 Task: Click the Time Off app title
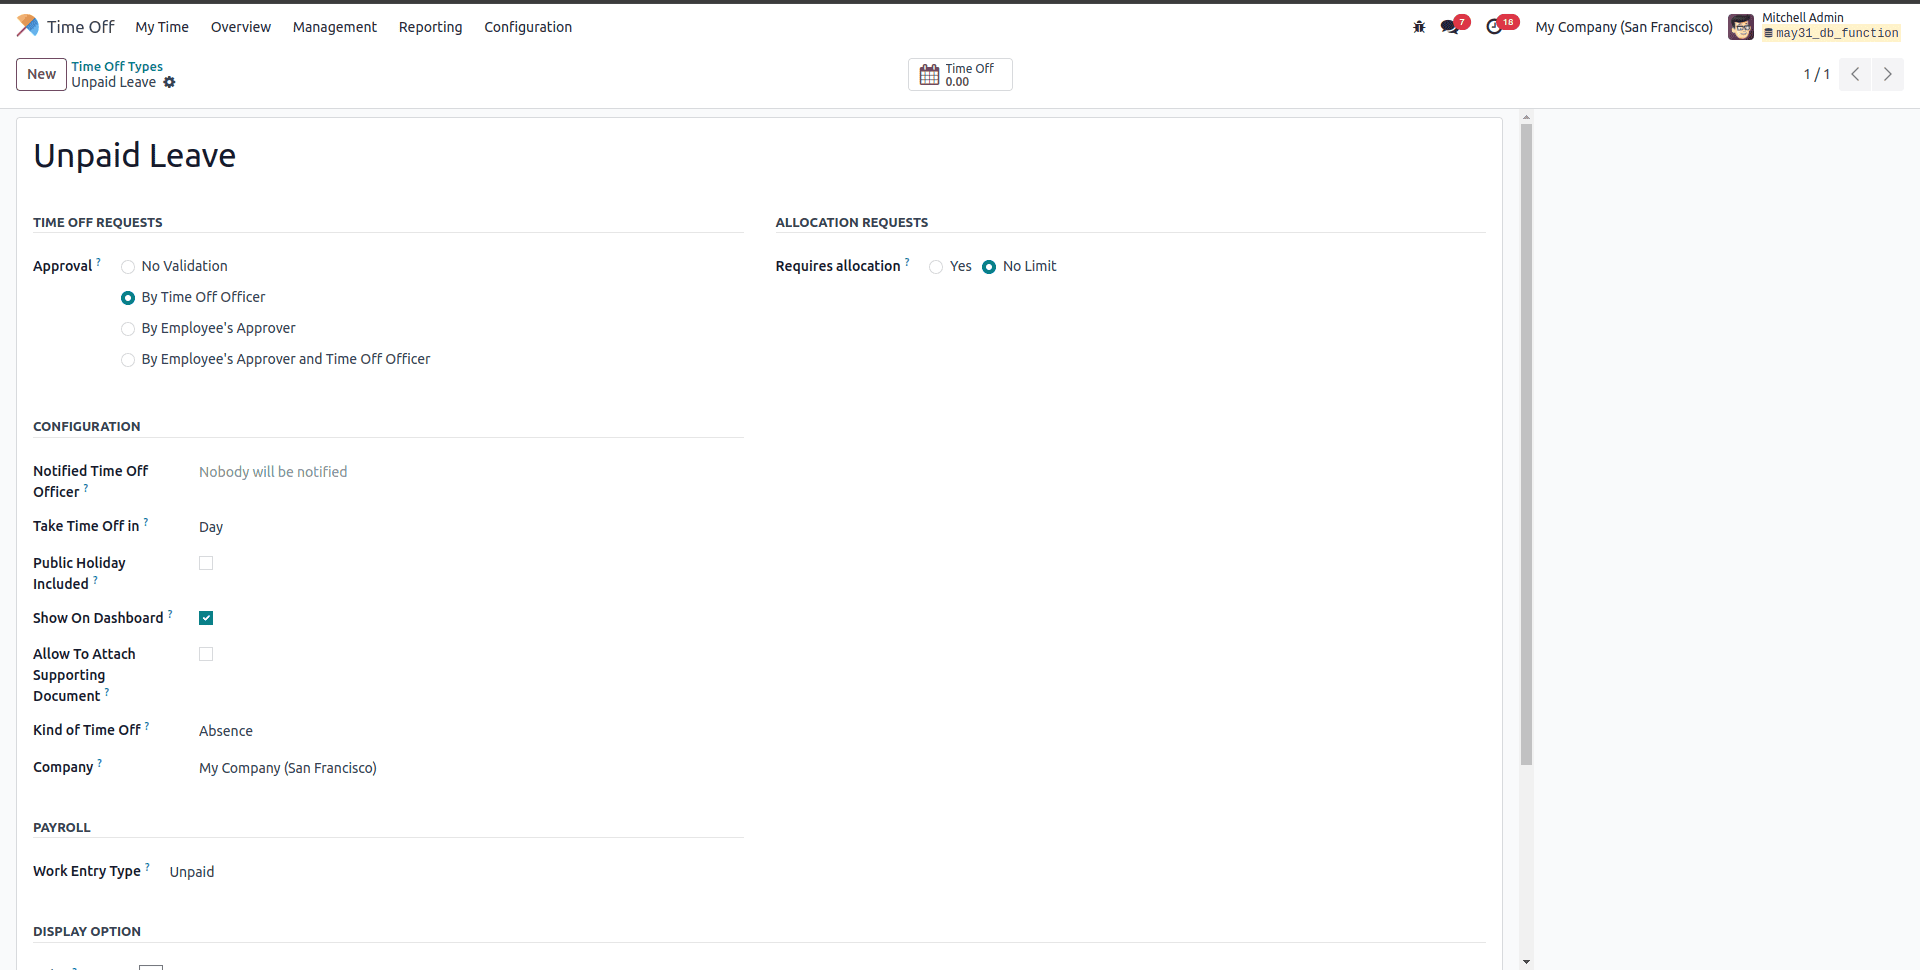(81, 27)
